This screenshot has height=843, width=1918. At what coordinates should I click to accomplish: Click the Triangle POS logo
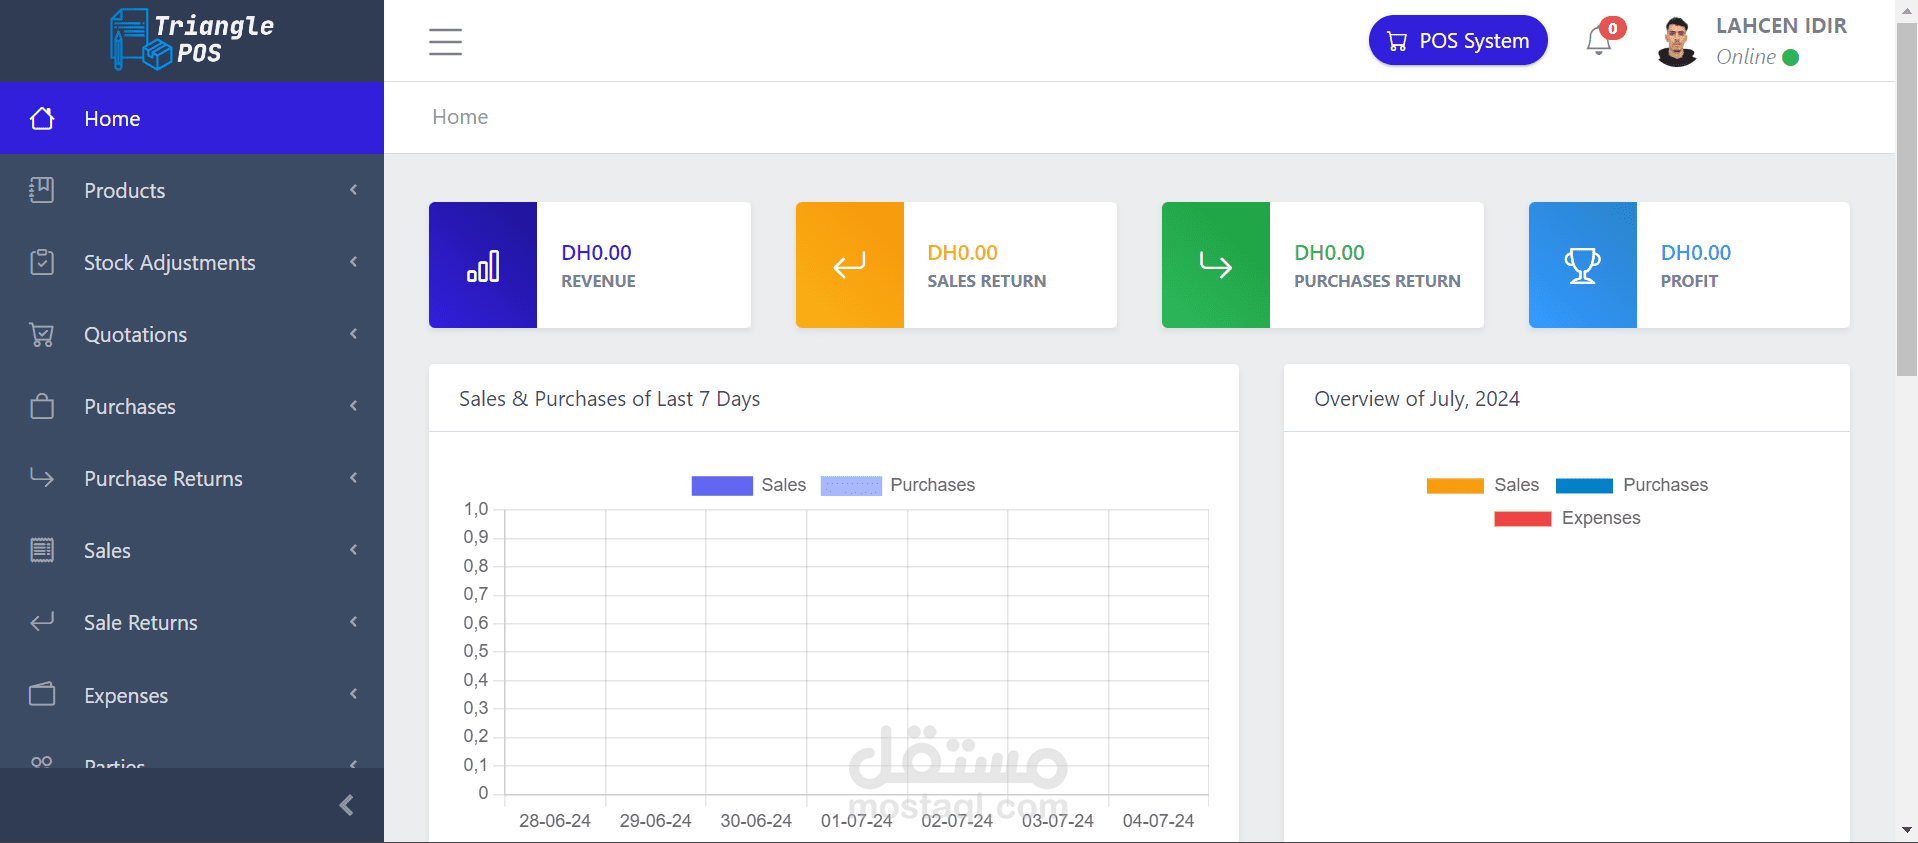192,40
